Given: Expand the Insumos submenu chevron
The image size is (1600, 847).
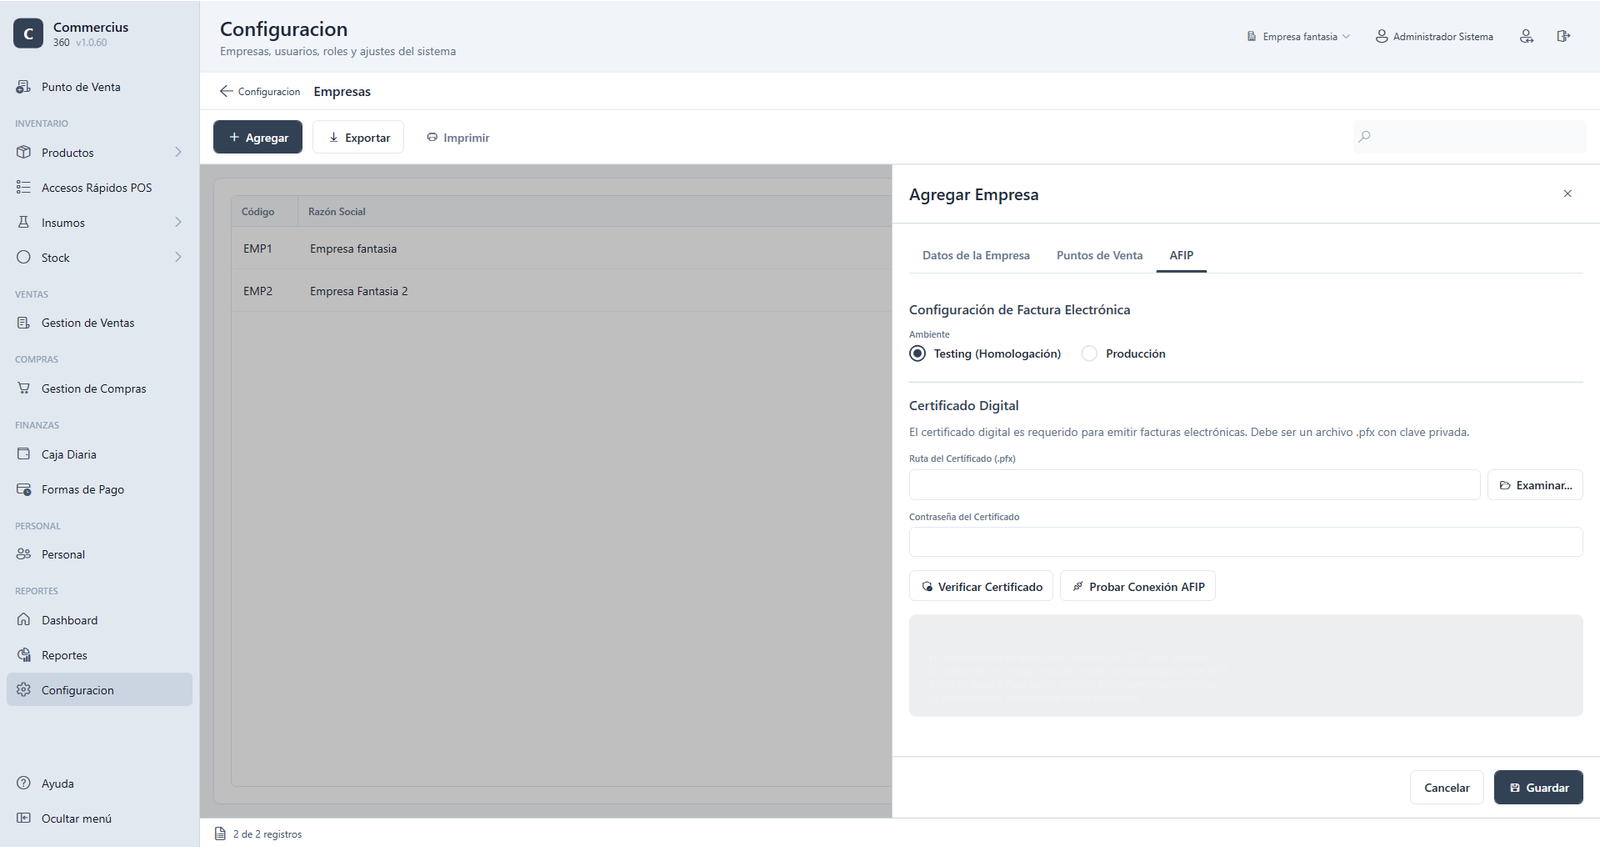Looking at the screenshot, I should click(x=178, y=222).
